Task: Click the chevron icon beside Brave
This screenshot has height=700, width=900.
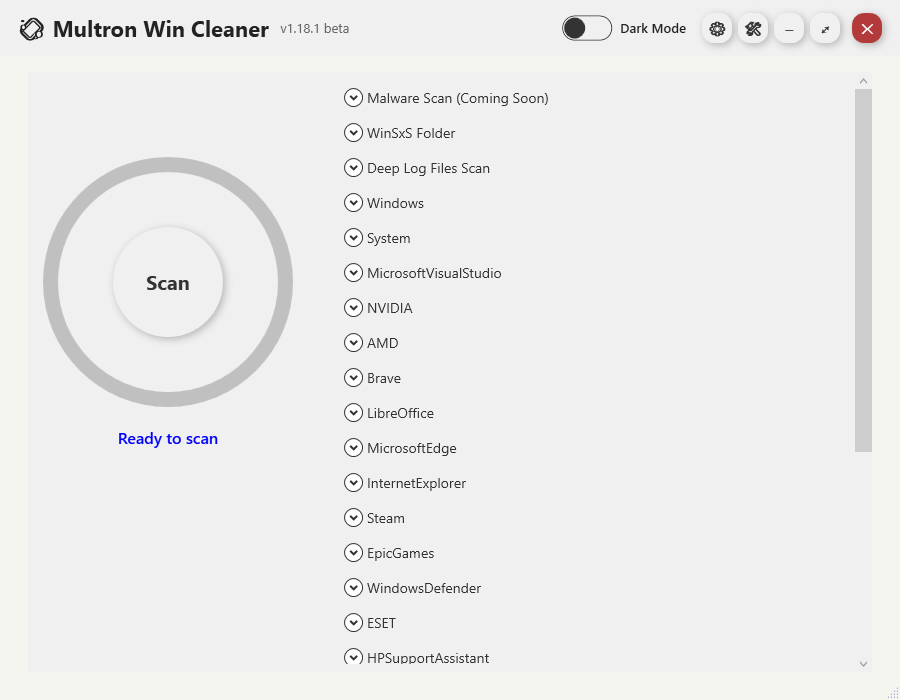Action: point(353,378)
